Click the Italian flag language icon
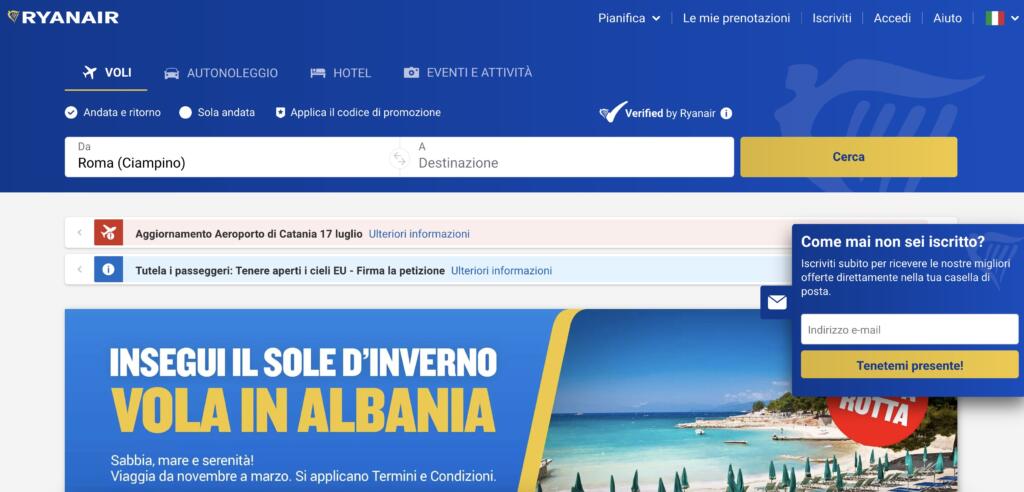1024x492 pixels. pyautogui.click(x=995, y=18)
